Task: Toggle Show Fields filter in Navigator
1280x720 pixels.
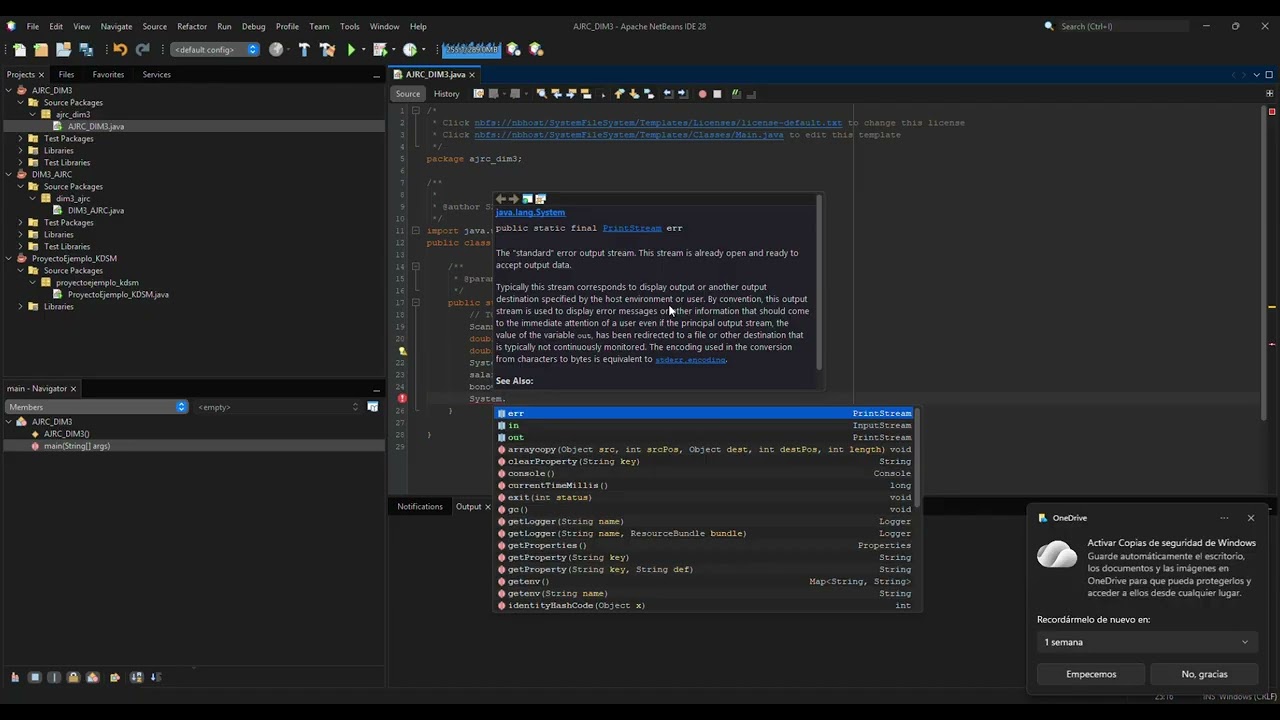Action: point(34,677)
